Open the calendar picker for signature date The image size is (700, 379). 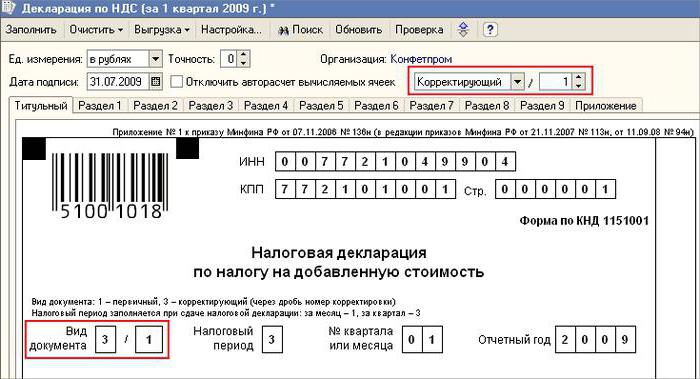pos(155,82)
